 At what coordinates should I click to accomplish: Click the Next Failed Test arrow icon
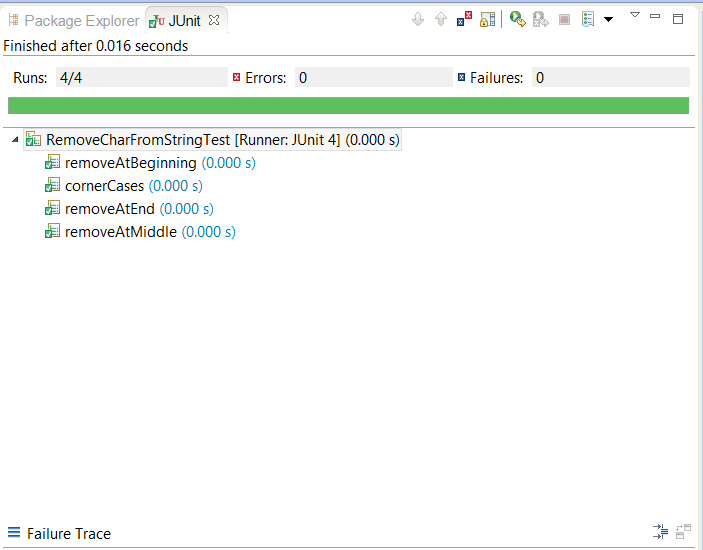click(418, 19)
